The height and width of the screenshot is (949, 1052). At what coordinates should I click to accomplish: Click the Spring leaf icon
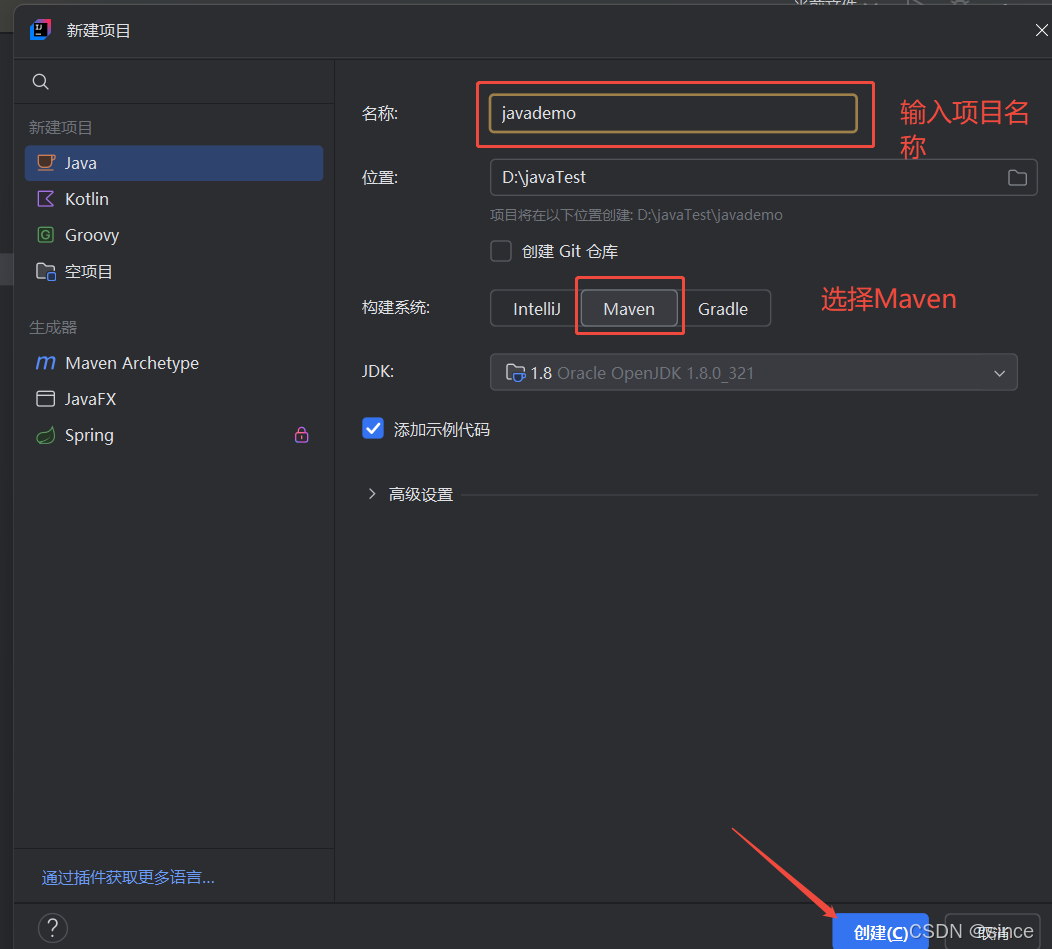pyautogui.click(x=46, y=436)
